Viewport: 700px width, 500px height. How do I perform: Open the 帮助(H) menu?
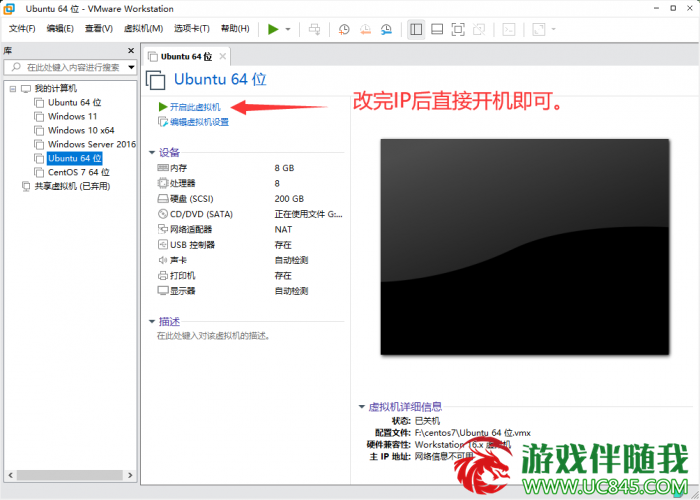(x=235, y=29)
